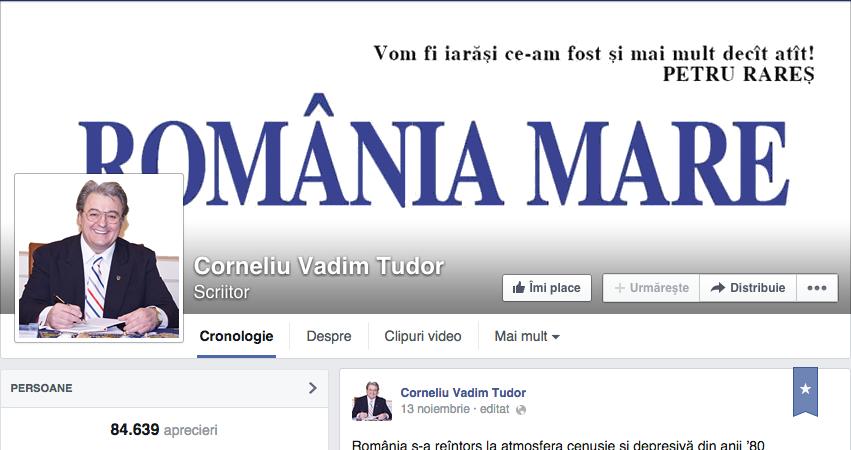Go to the Clipuri video tab

423,336
